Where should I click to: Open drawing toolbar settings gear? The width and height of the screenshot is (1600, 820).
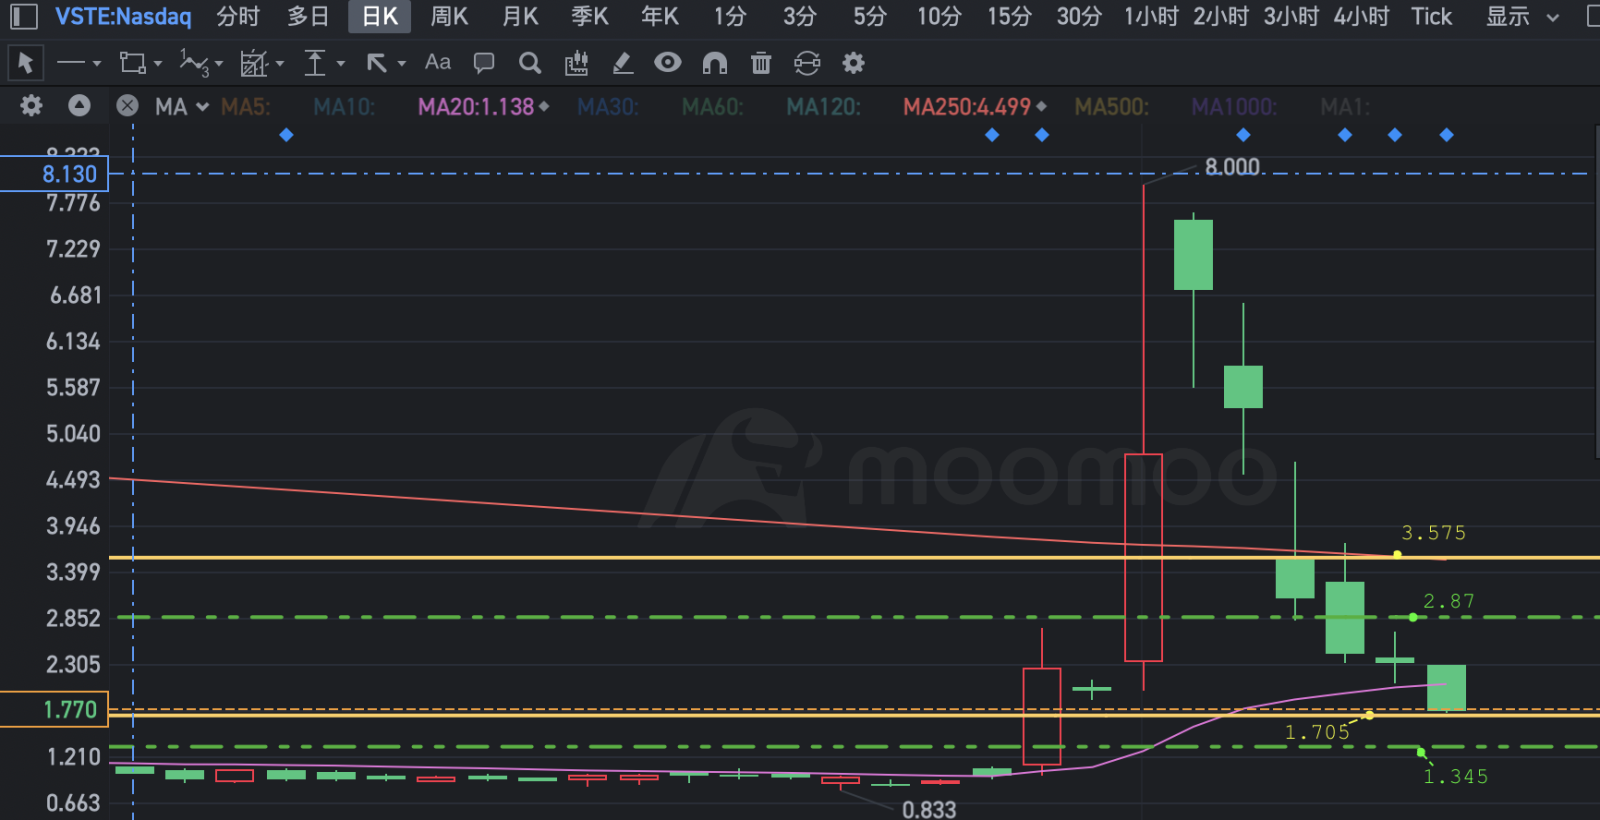853,63
